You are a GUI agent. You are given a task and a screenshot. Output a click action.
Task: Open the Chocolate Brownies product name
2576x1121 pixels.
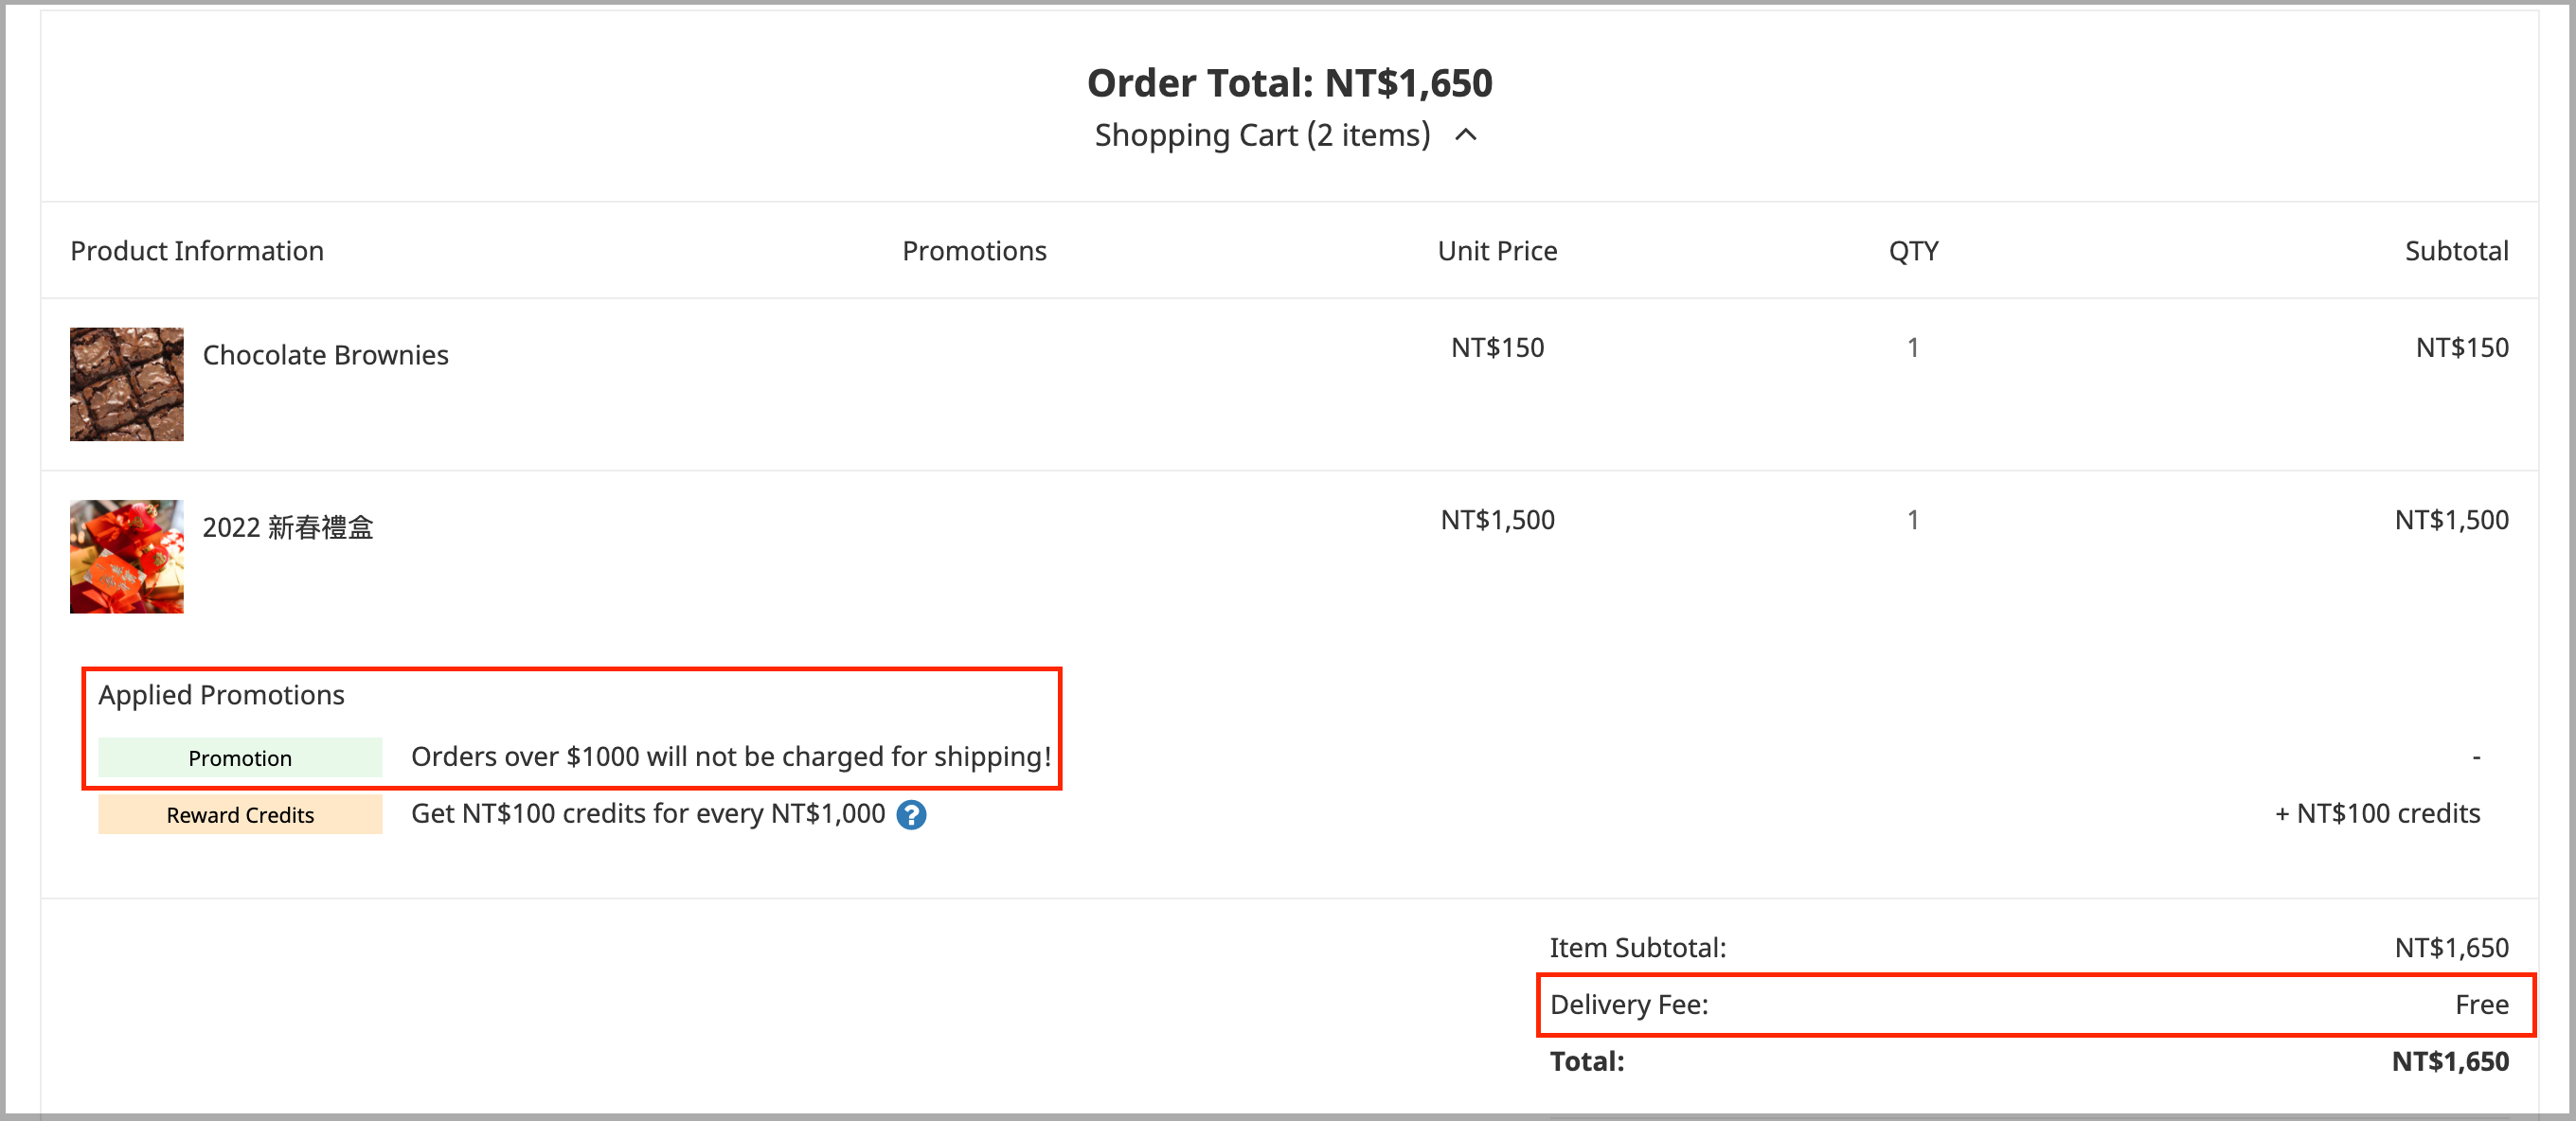point(325,355)
